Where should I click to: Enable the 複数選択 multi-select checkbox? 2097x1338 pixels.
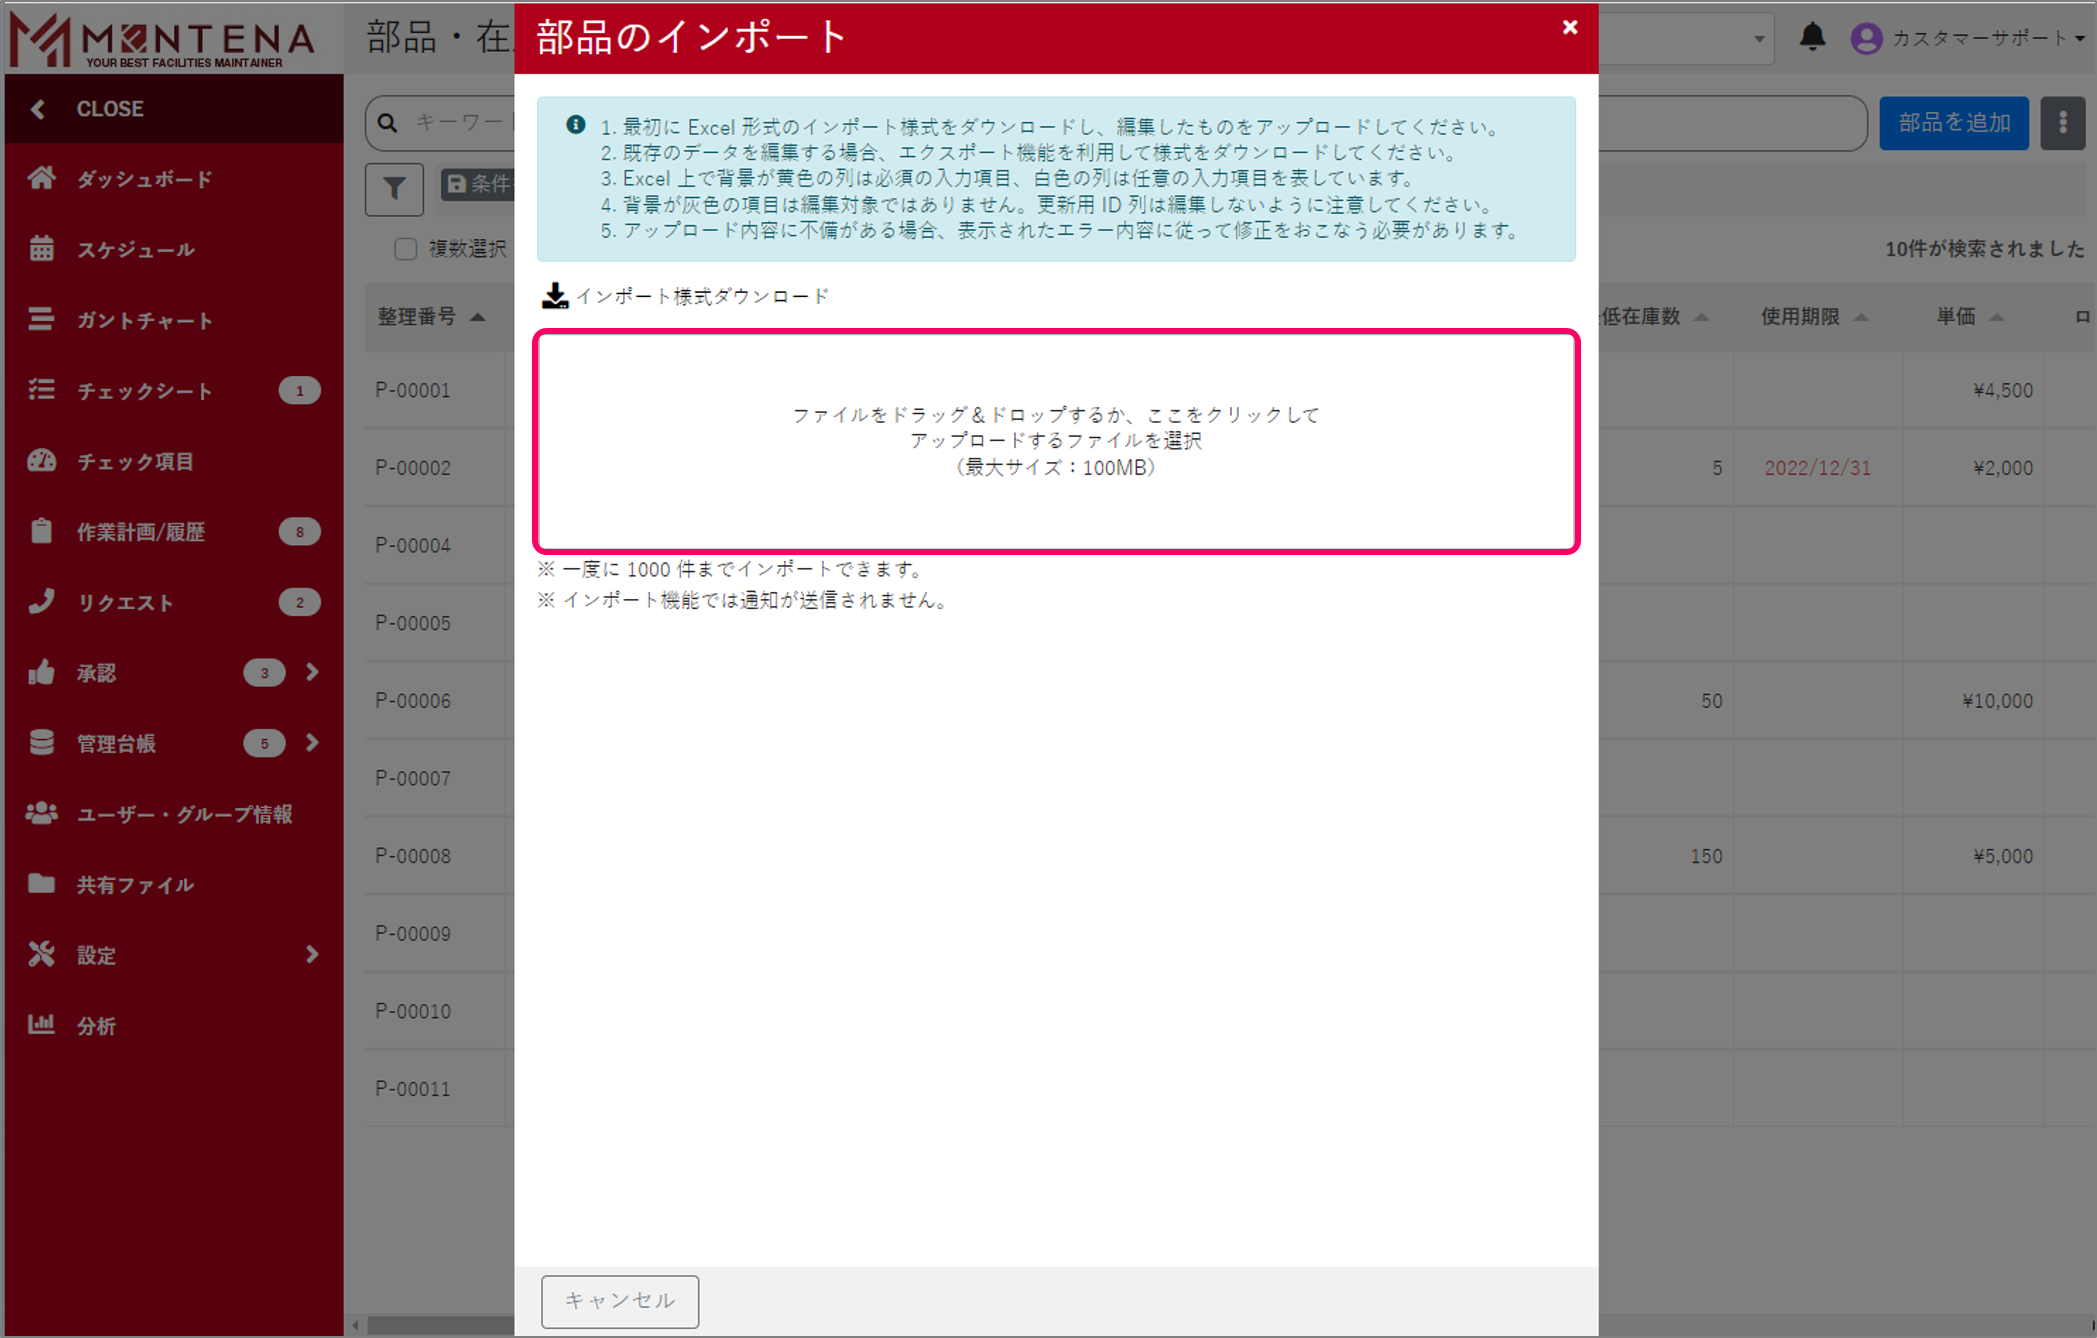[405, 249]
